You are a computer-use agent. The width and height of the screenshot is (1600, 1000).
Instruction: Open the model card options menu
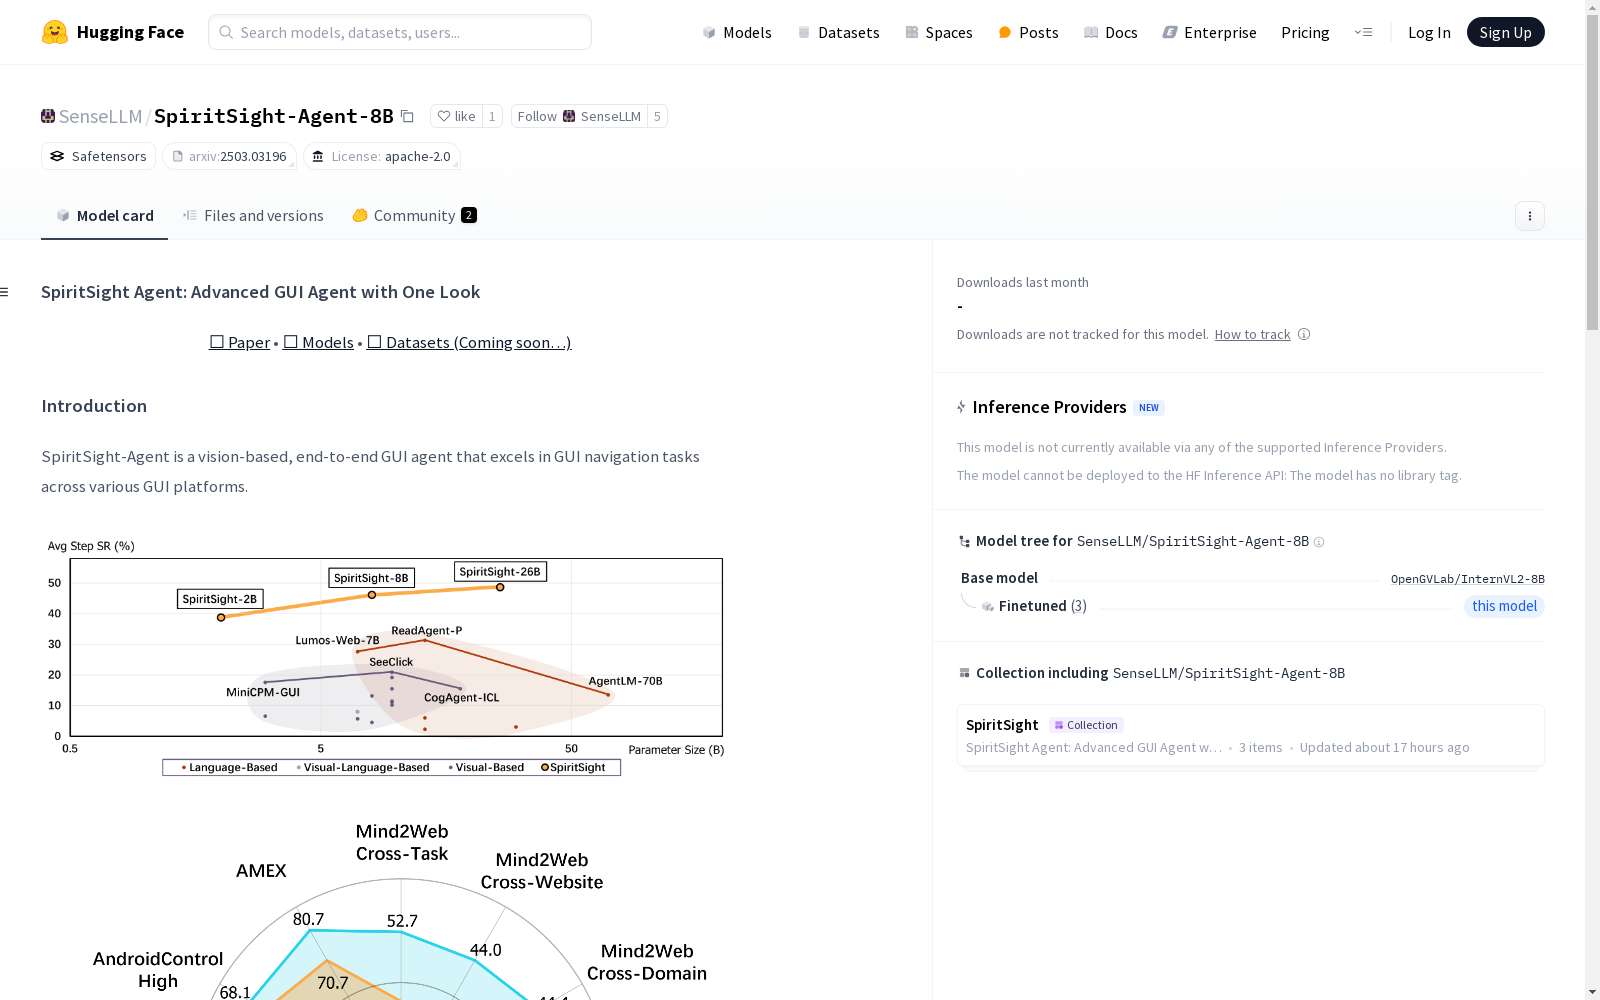pyautogui.click(x=1529, y=216)
